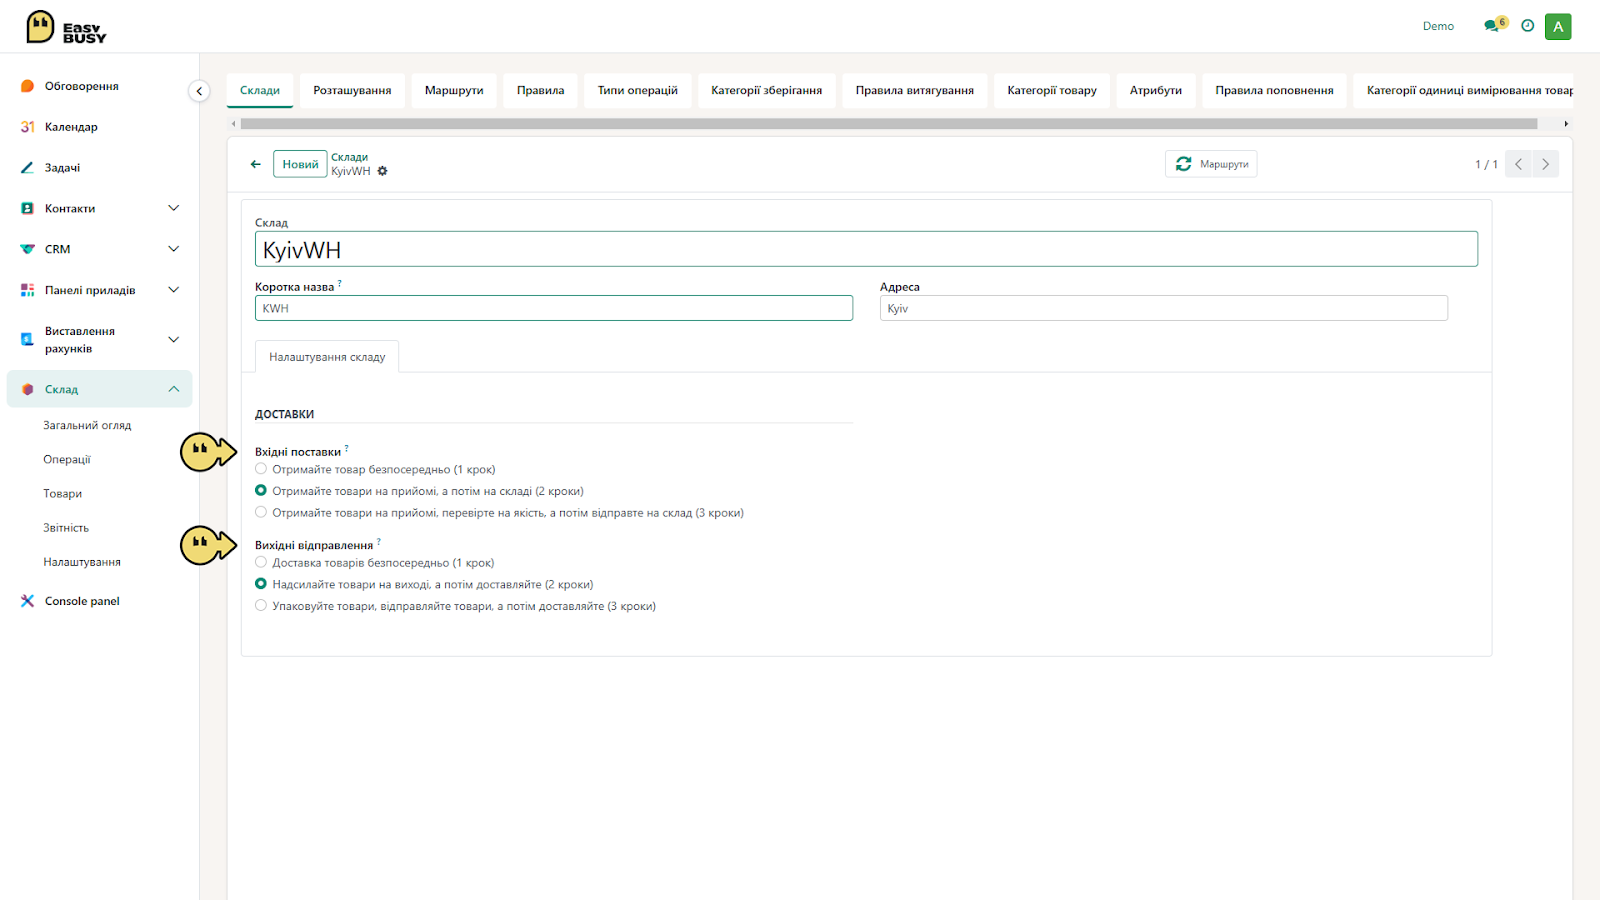This screenshot has height=900, width=1600.
Task: Expand the Контакти sidebar menu
Action: coord(173,208)
